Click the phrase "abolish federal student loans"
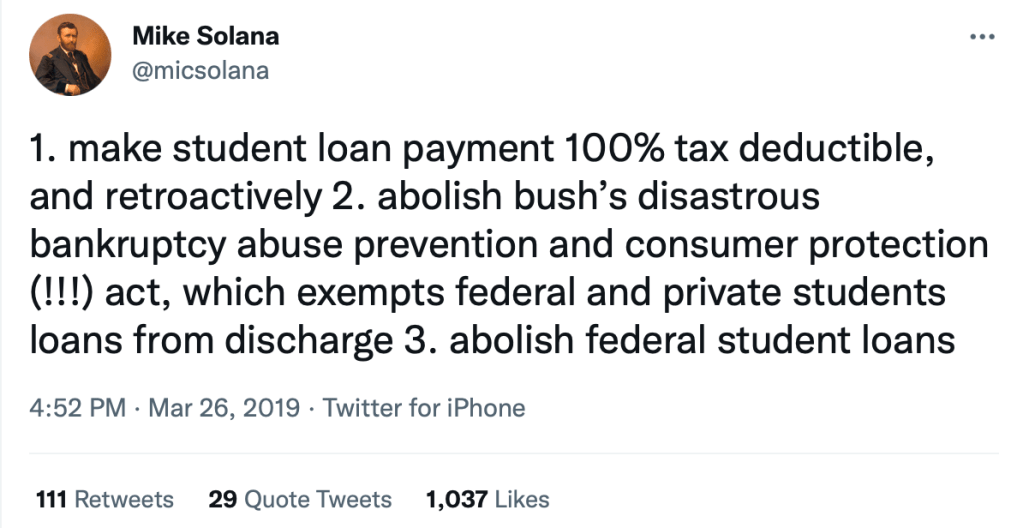 tap(700, 342)
